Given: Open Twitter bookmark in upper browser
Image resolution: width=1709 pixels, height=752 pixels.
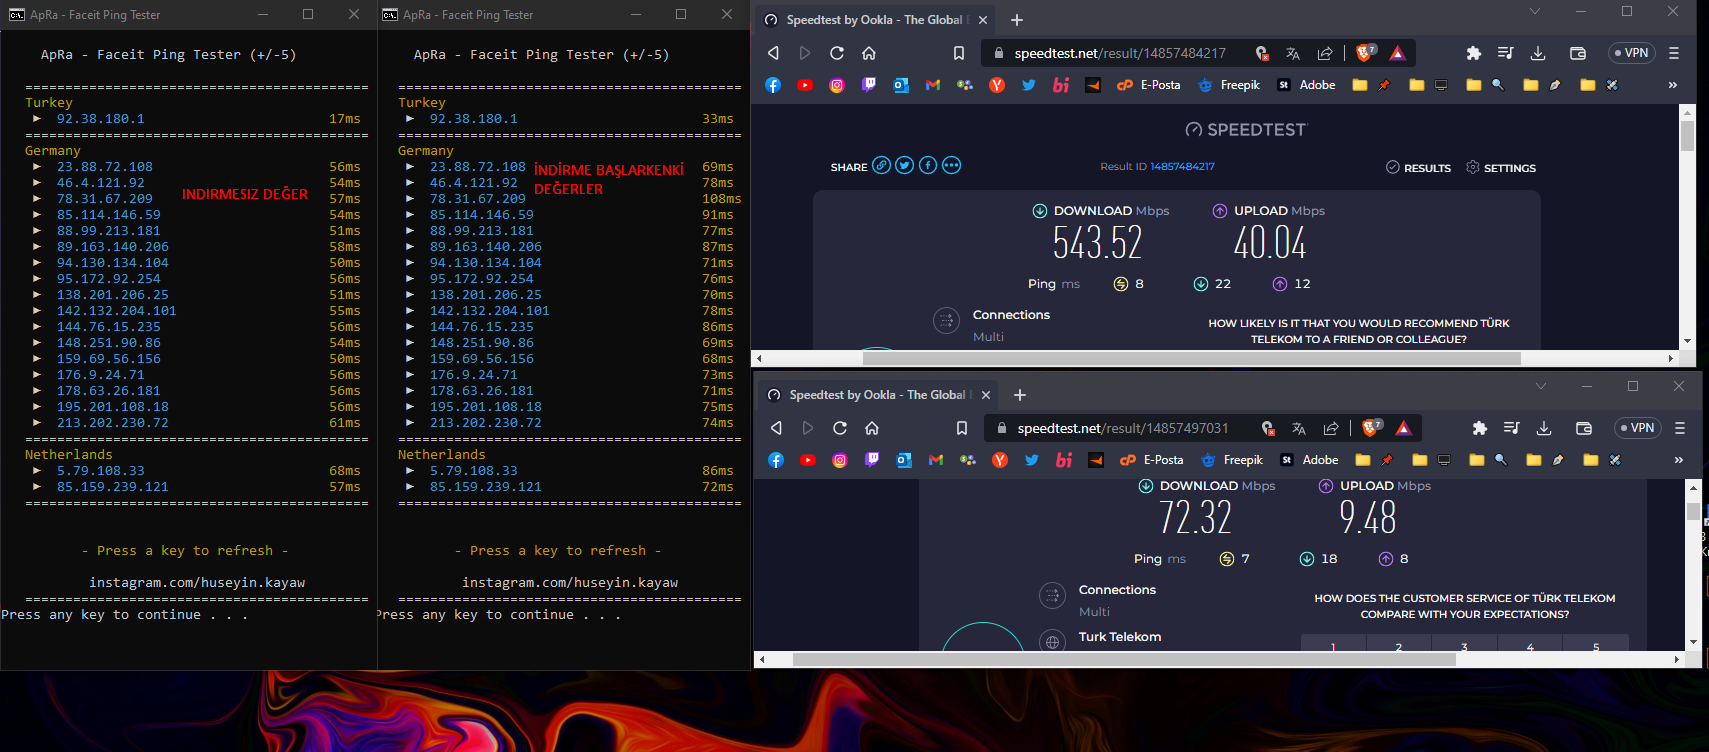Looking at the screenshot, I should coord(1029,85).
